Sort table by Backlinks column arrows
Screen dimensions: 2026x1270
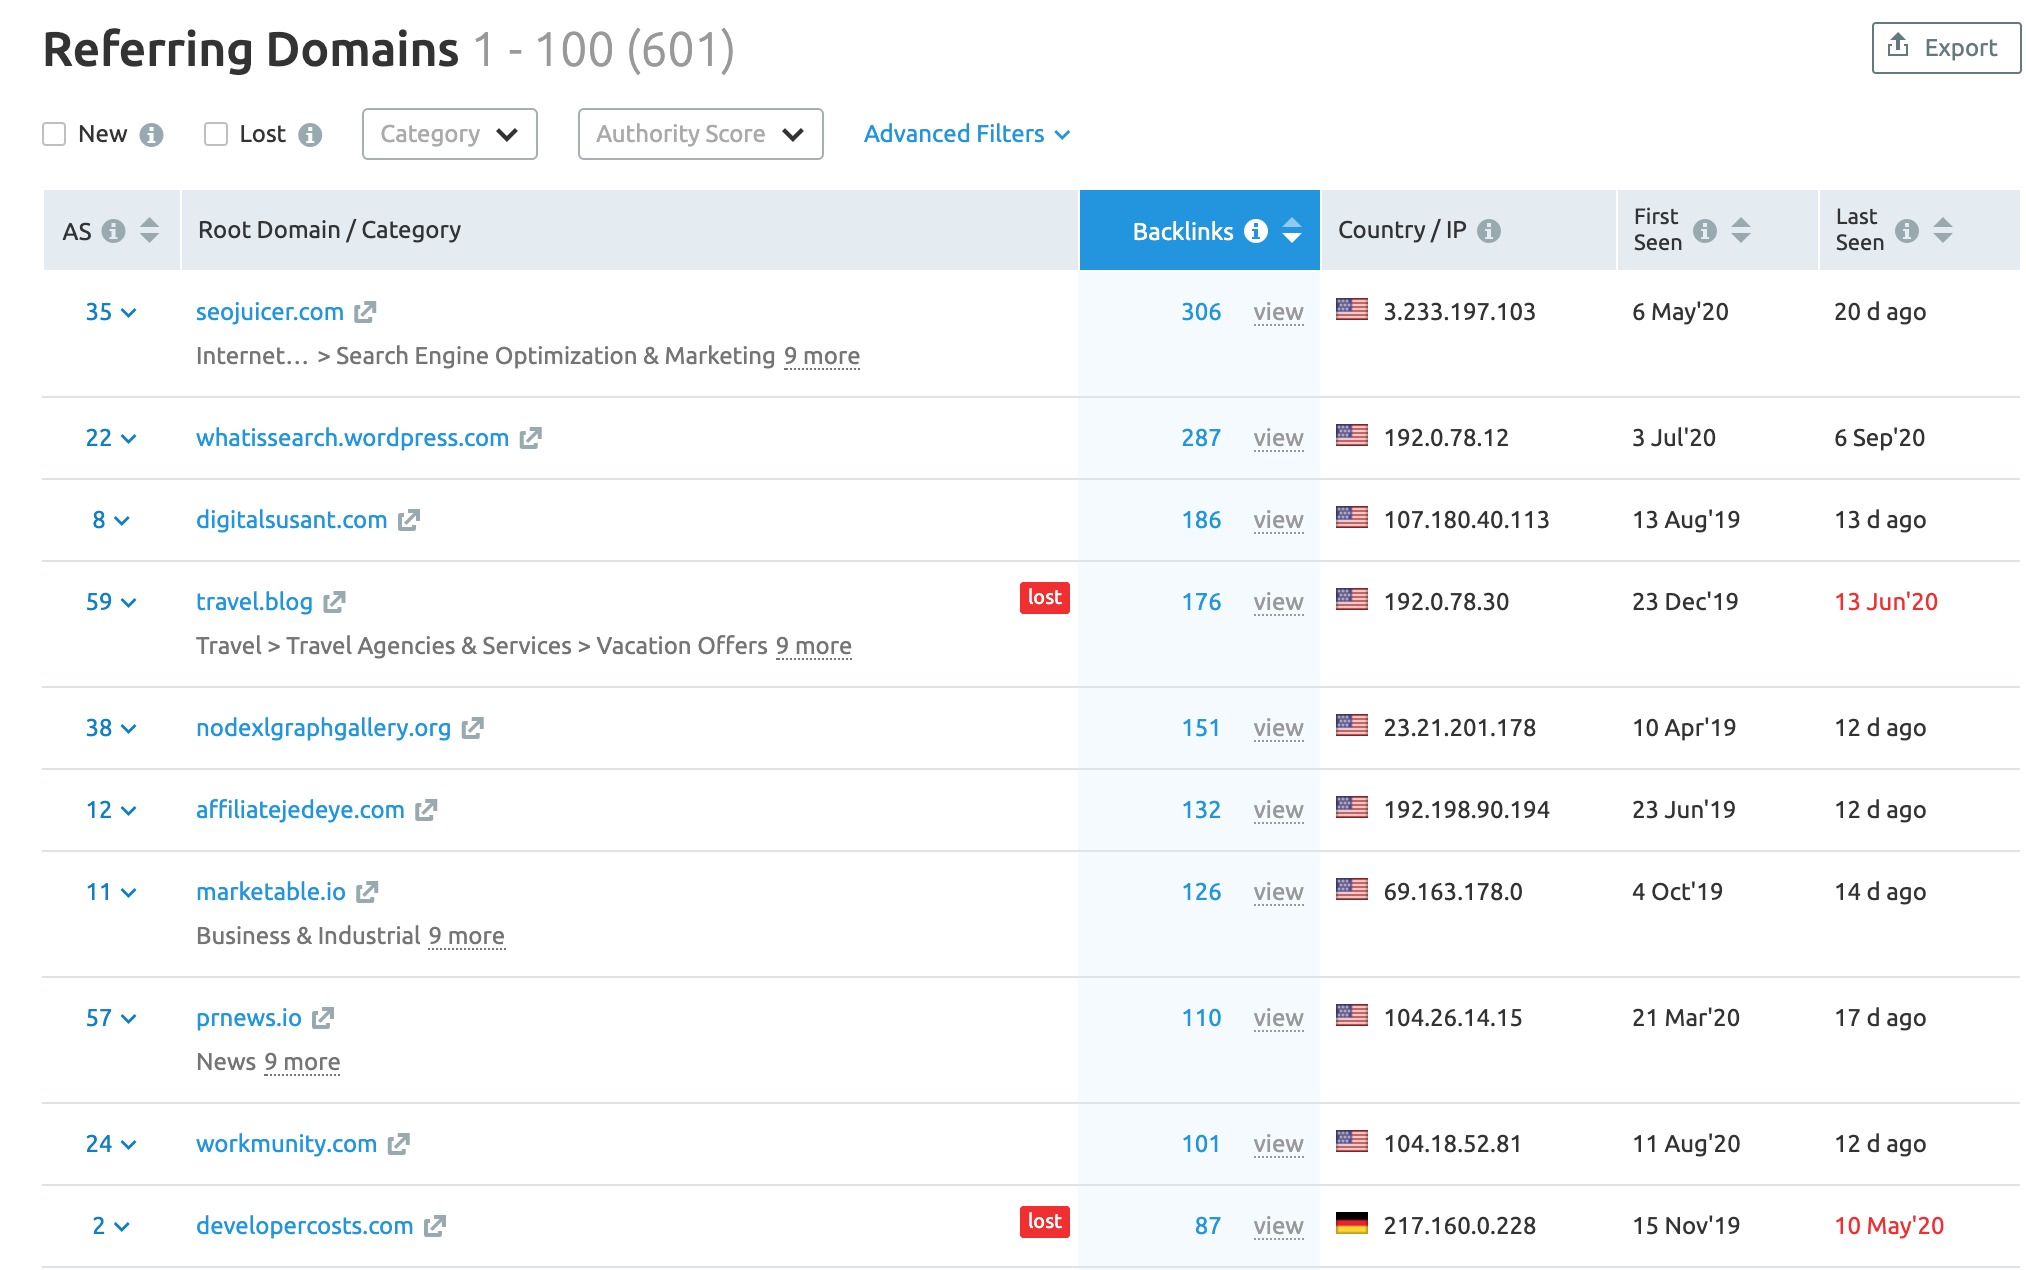coord(1292,231)
